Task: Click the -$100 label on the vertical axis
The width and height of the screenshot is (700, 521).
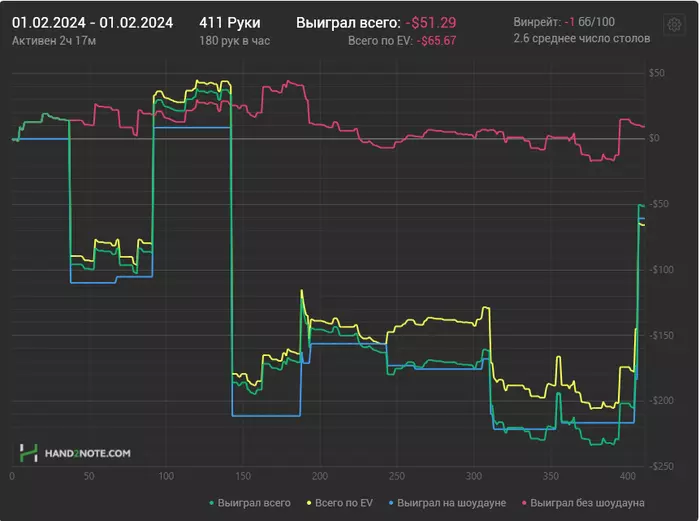Action: (x=661, y=270)
